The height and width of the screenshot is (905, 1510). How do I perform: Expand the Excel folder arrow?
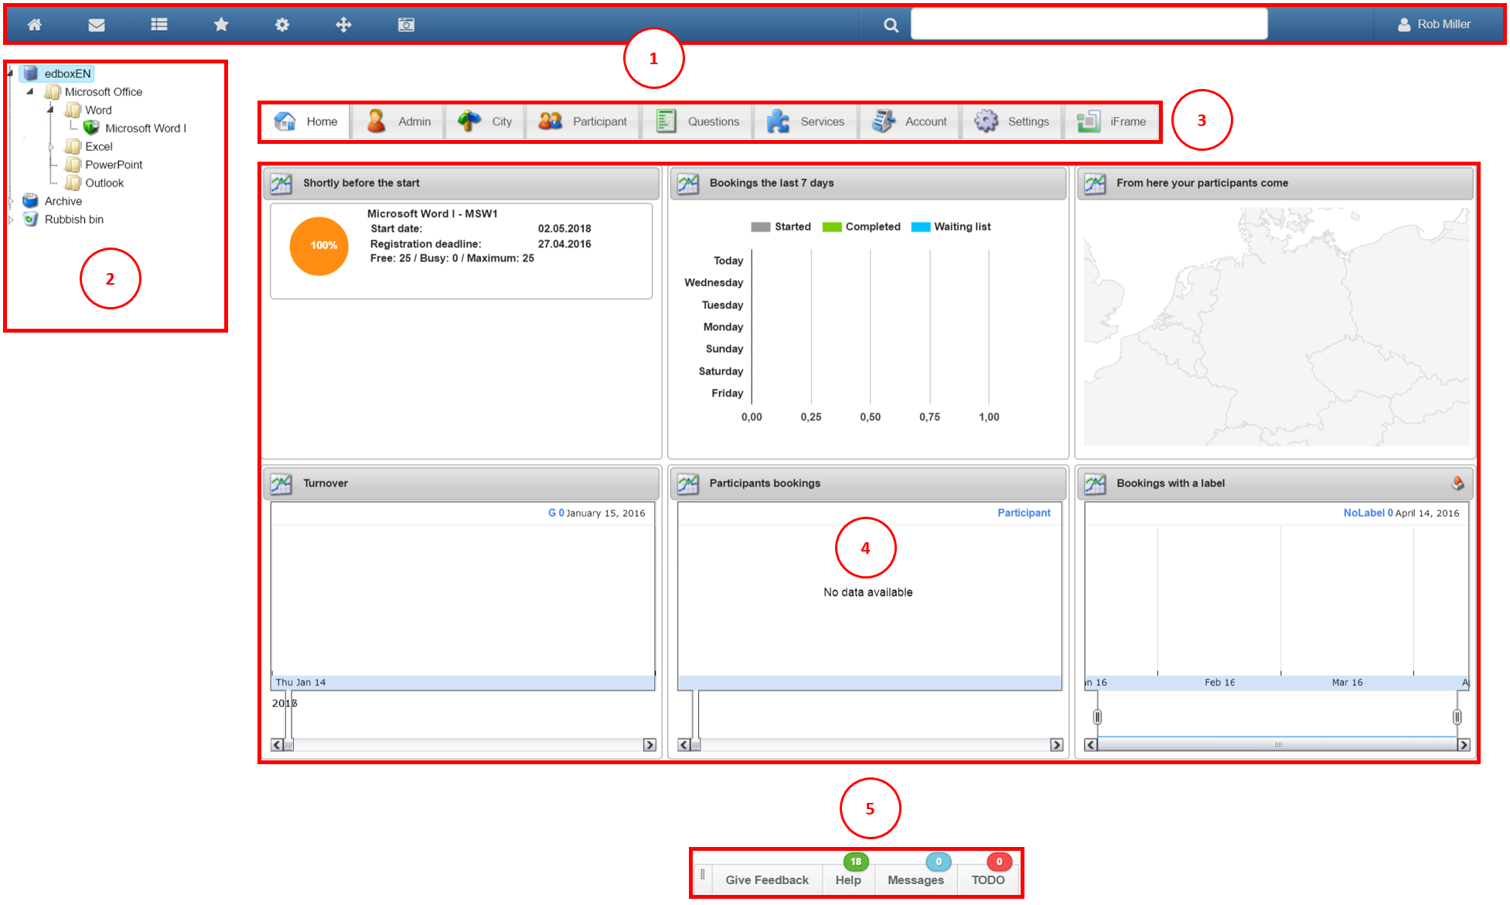point(51,146)
